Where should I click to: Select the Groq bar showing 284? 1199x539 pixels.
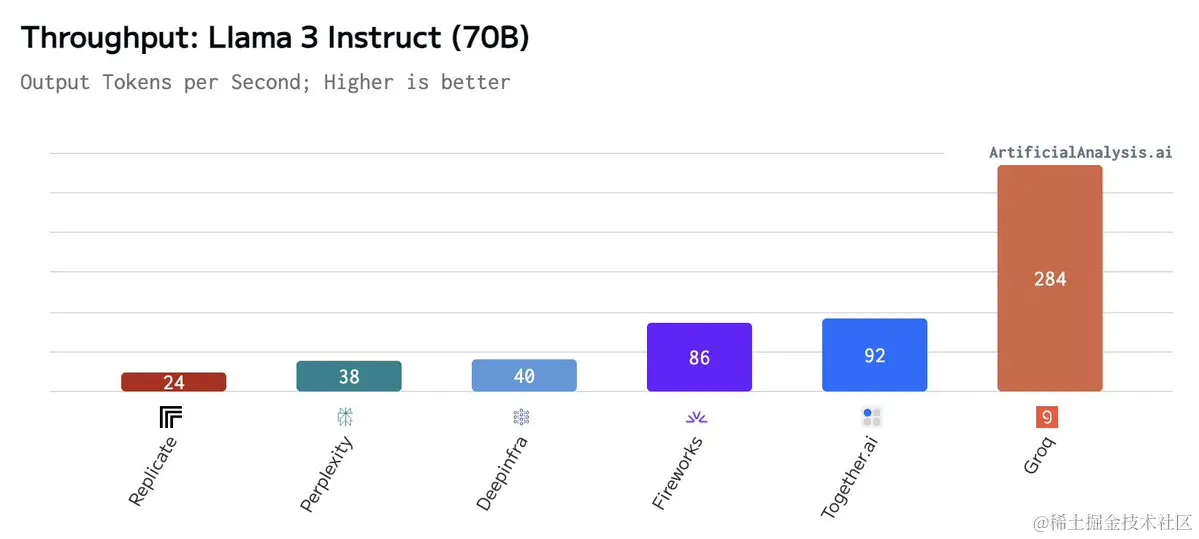[1050, 278]
